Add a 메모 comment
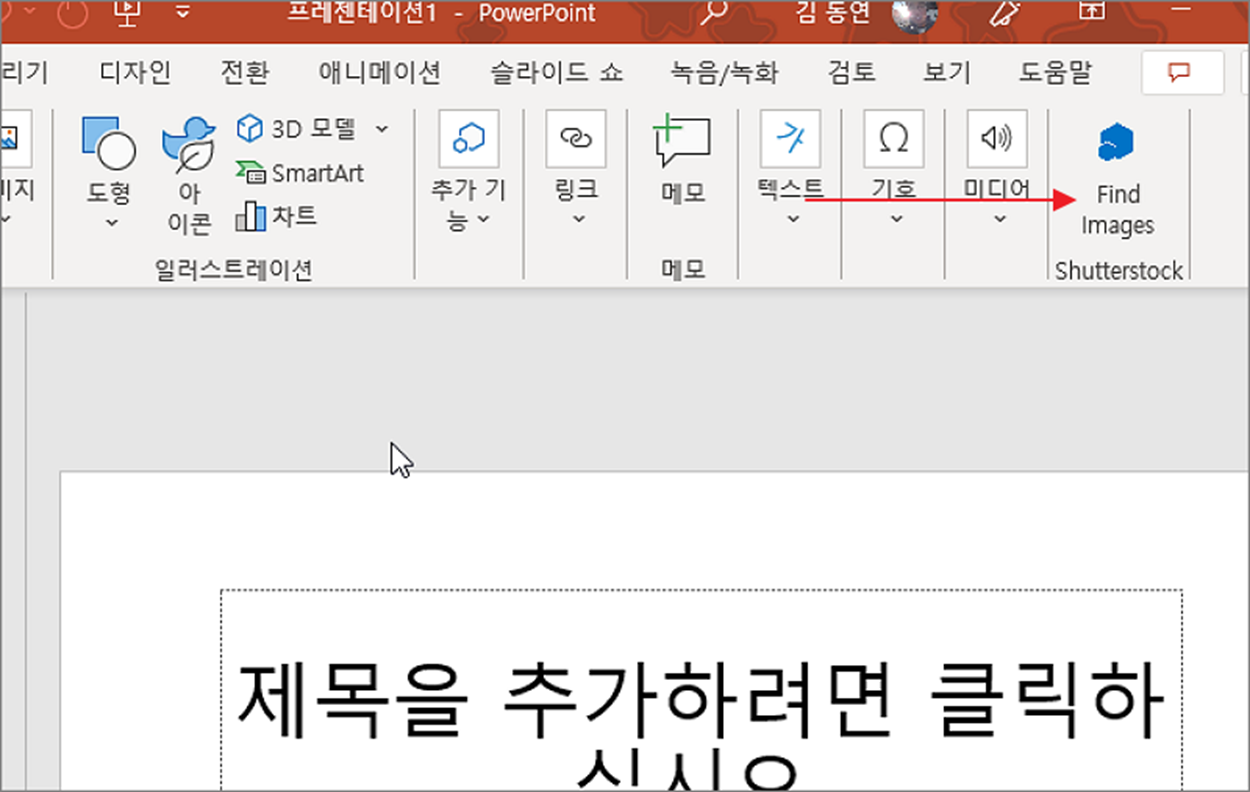Image resolution: width=1250 pixels, height=792 pixels. point(683,160)
